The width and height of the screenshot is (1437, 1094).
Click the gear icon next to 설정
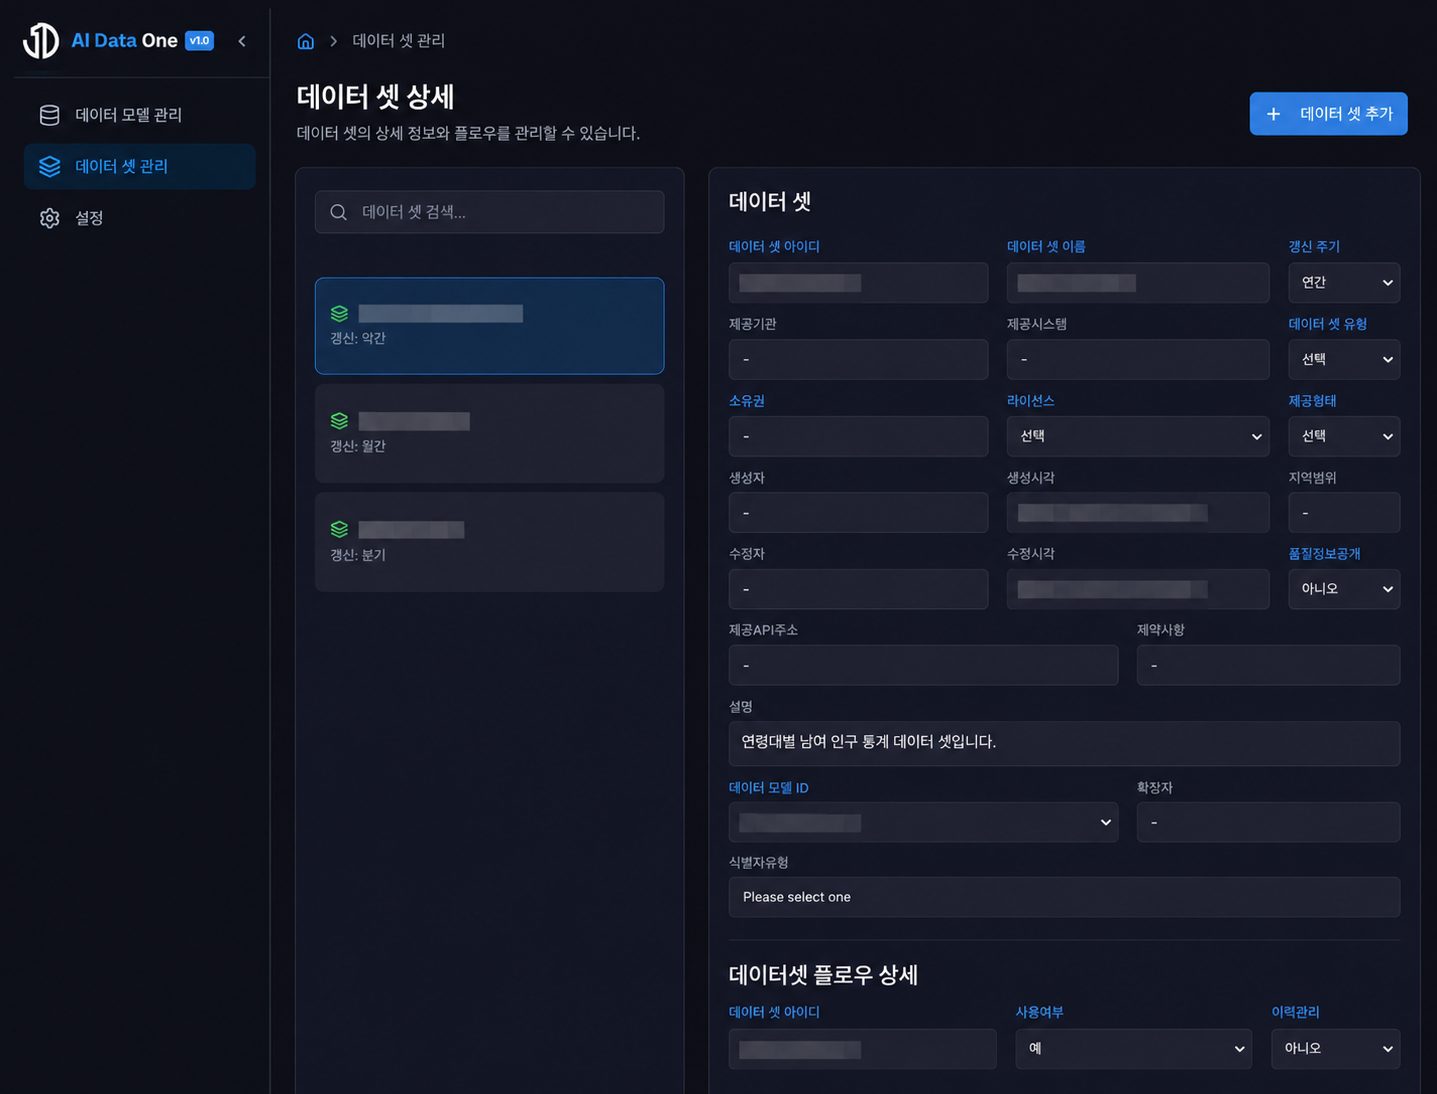coord(49,218)
